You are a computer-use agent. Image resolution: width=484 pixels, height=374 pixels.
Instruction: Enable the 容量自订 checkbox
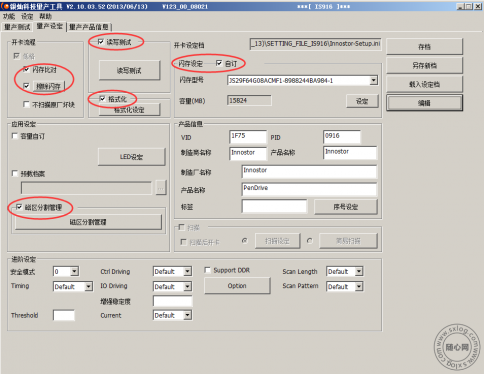point(15,136)
